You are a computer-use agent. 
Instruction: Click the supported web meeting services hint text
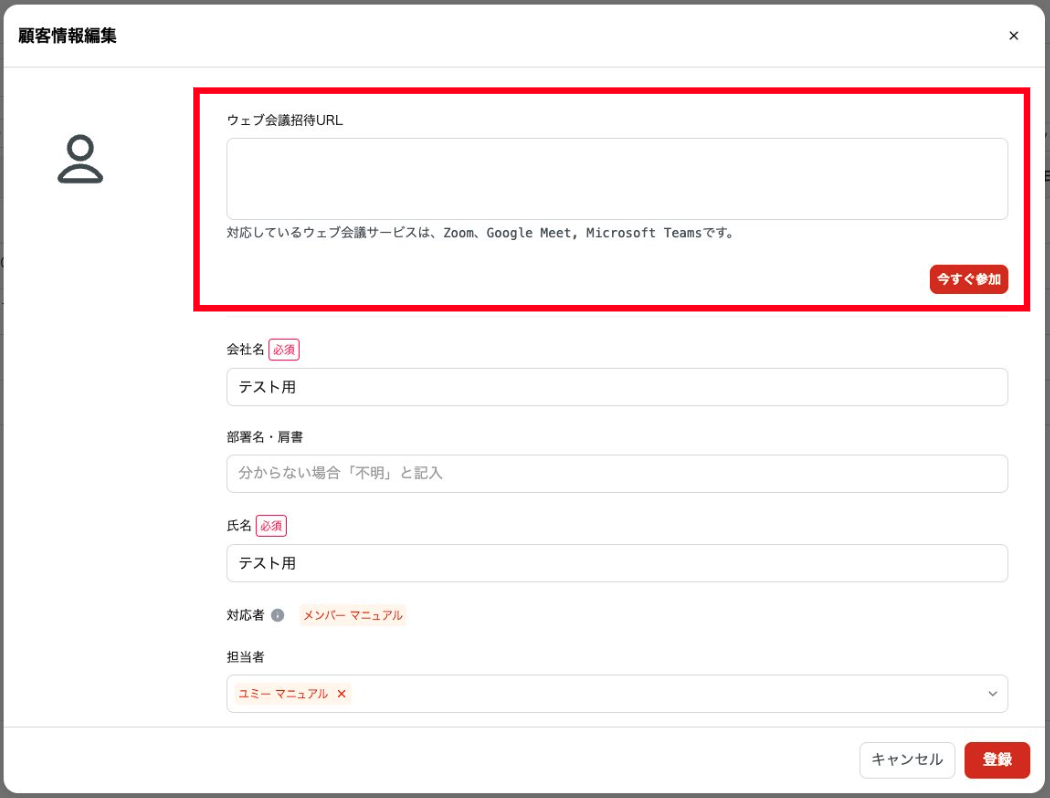(x=481, y=233)
